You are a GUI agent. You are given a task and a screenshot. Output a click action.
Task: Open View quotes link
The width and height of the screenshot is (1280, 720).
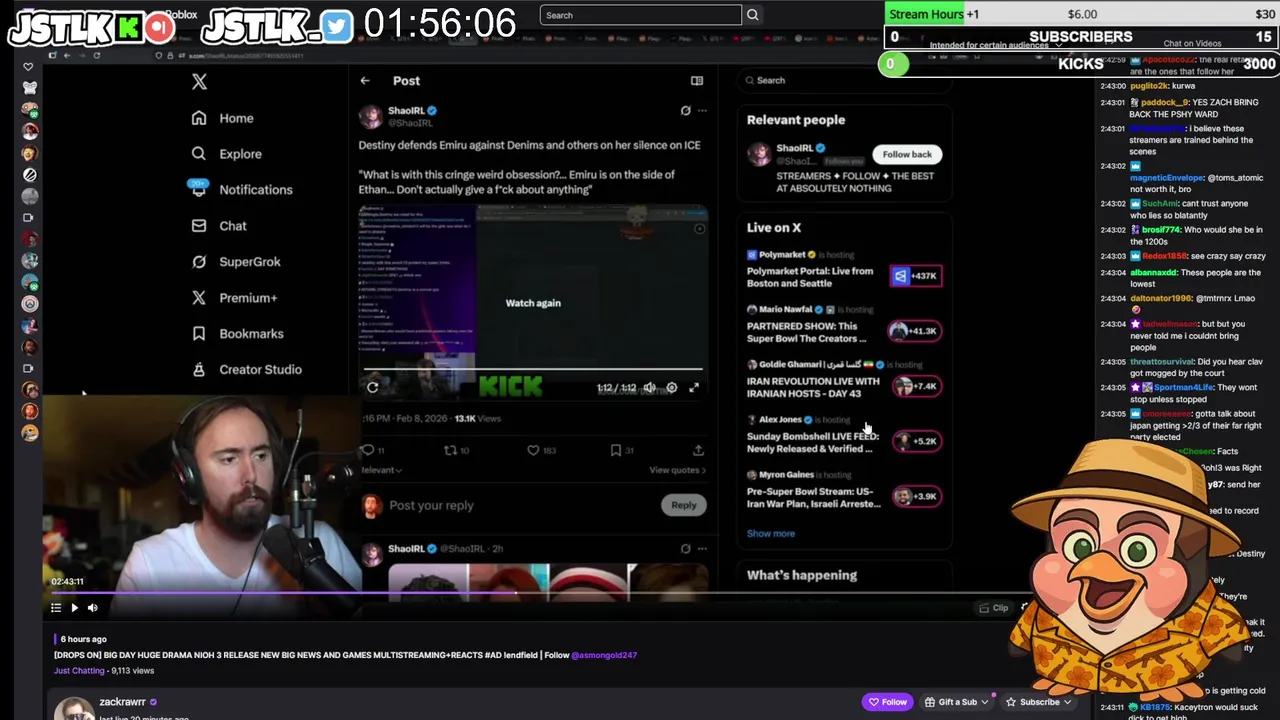677,470
